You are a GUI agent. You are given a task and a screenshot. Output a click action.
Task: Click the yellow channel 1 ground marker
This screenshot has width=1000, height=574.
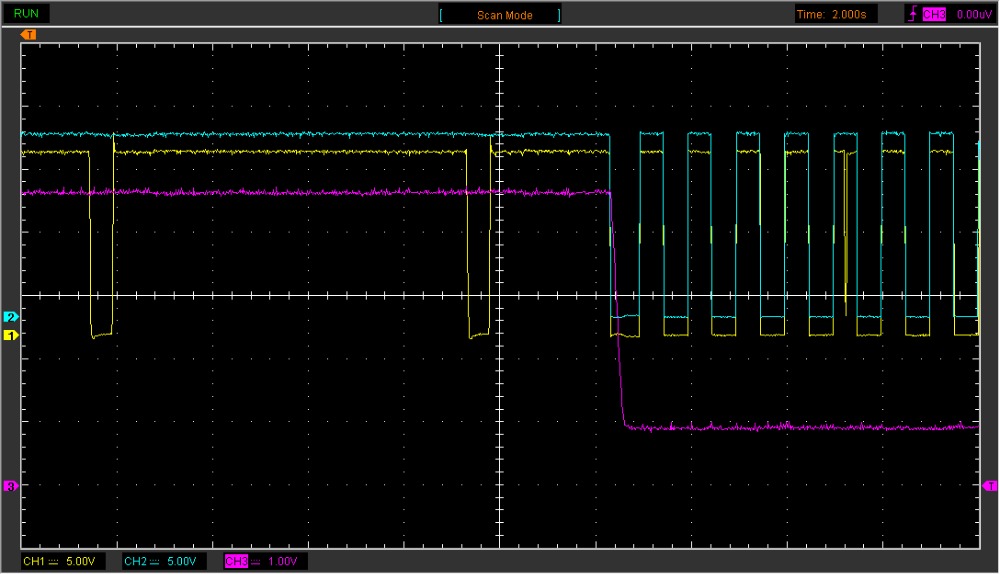click(x=11, y=336)
